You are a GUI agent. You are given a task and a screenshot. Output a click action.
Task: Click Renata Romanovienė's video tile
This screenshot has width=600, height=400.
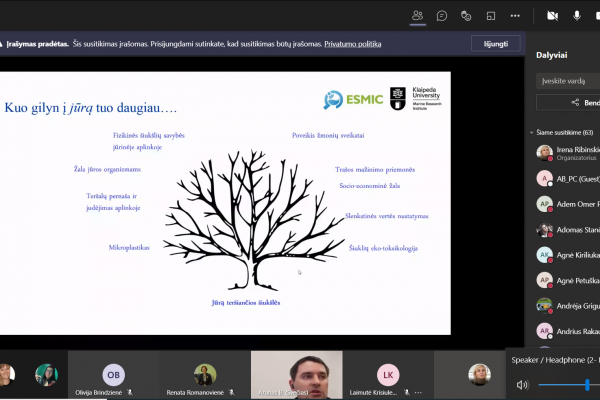205,375
